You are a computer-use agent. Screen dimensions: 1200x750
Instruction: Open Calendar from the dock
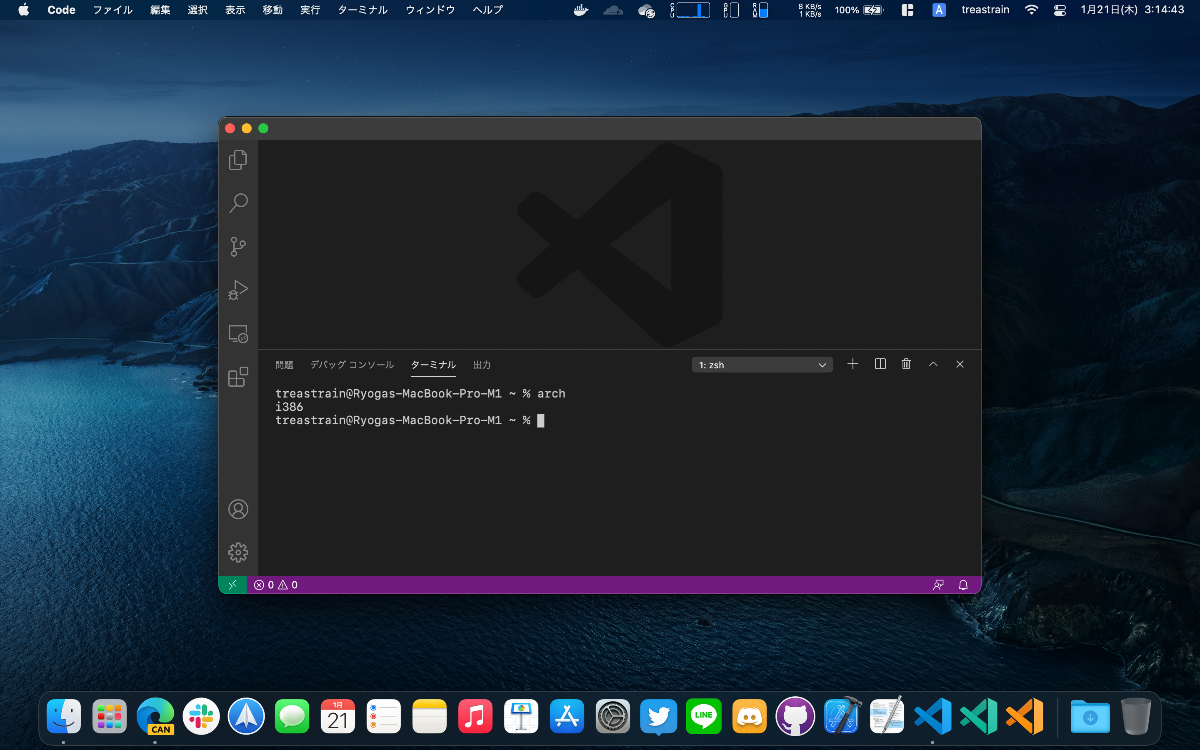(x=338, y=715)
